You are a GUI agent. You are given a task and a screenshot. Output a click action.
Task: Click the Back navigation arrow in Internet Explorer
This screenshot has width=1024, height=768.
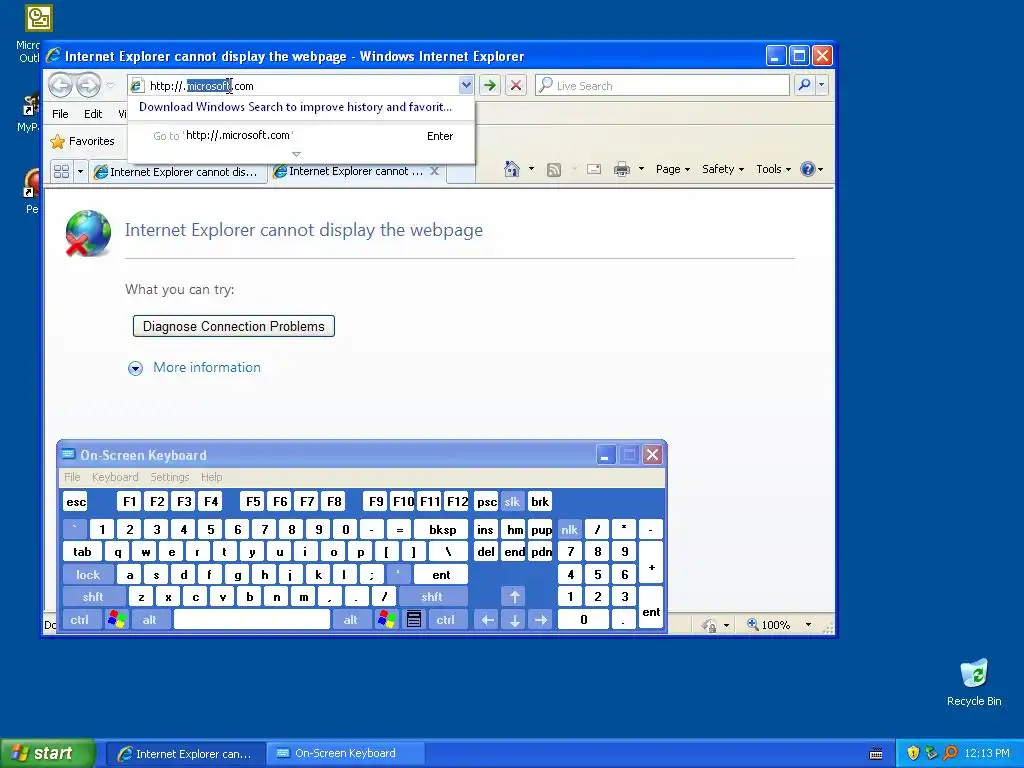61,85
